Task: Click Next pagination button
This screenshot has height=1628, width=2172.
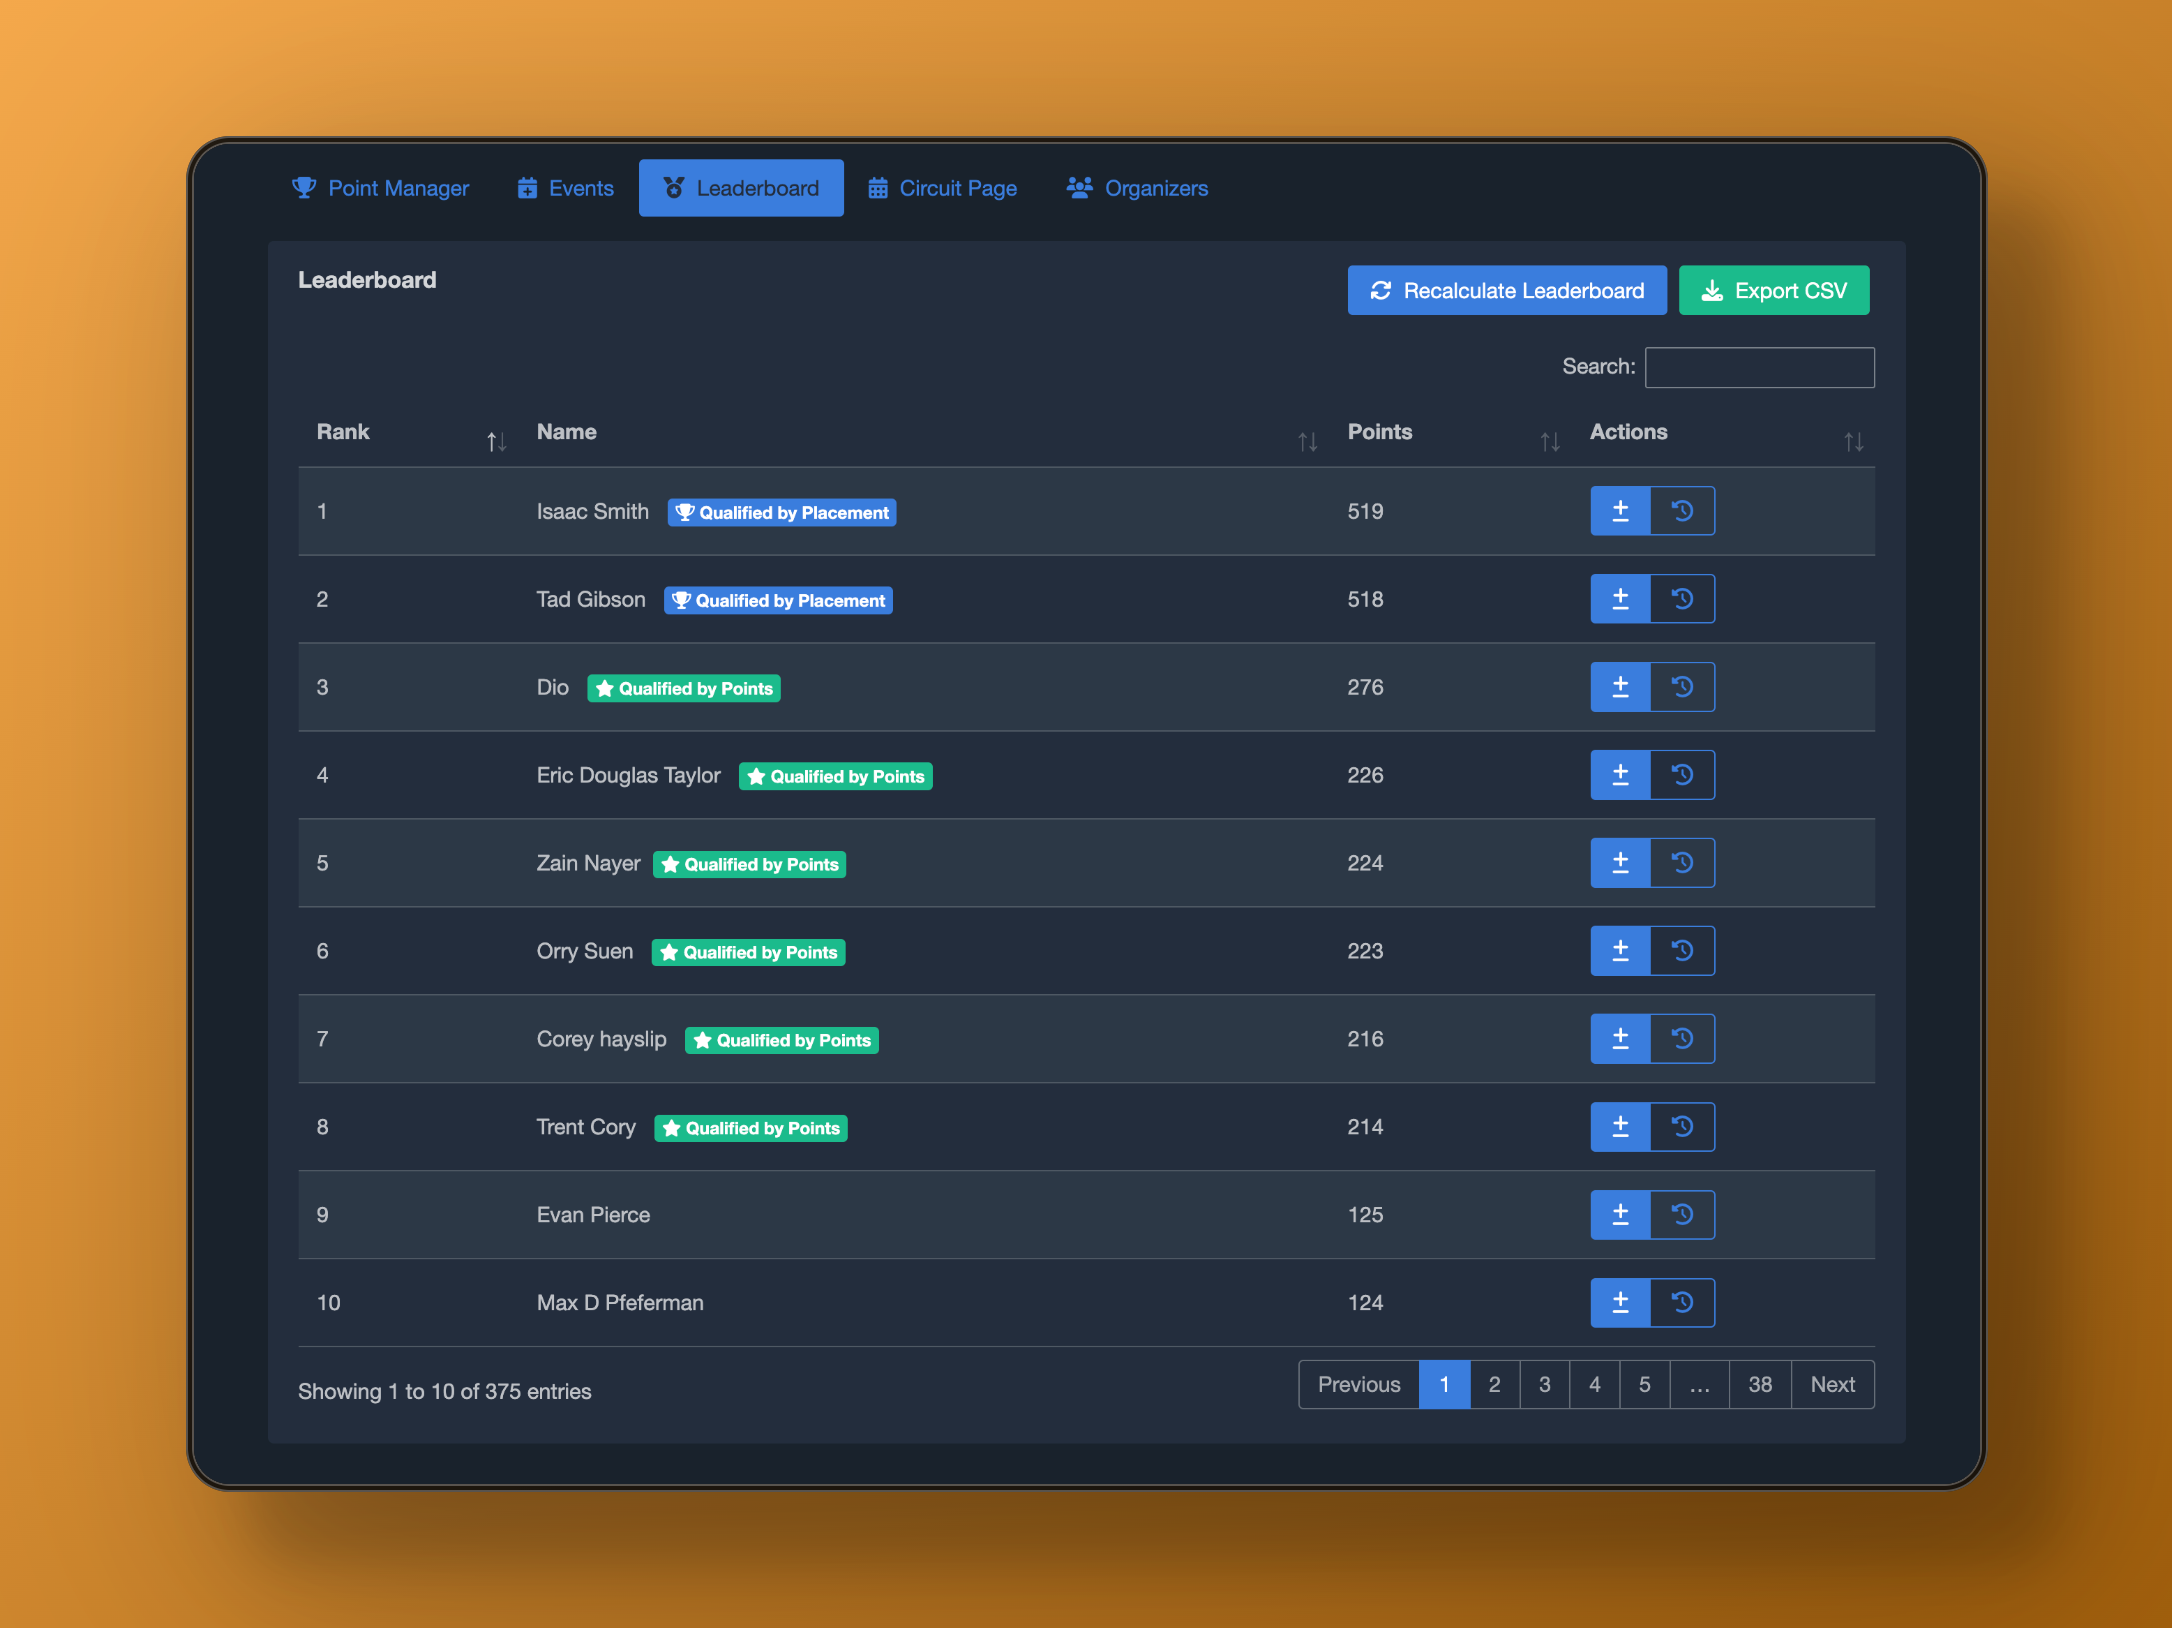Action: coord(1832,1385)
